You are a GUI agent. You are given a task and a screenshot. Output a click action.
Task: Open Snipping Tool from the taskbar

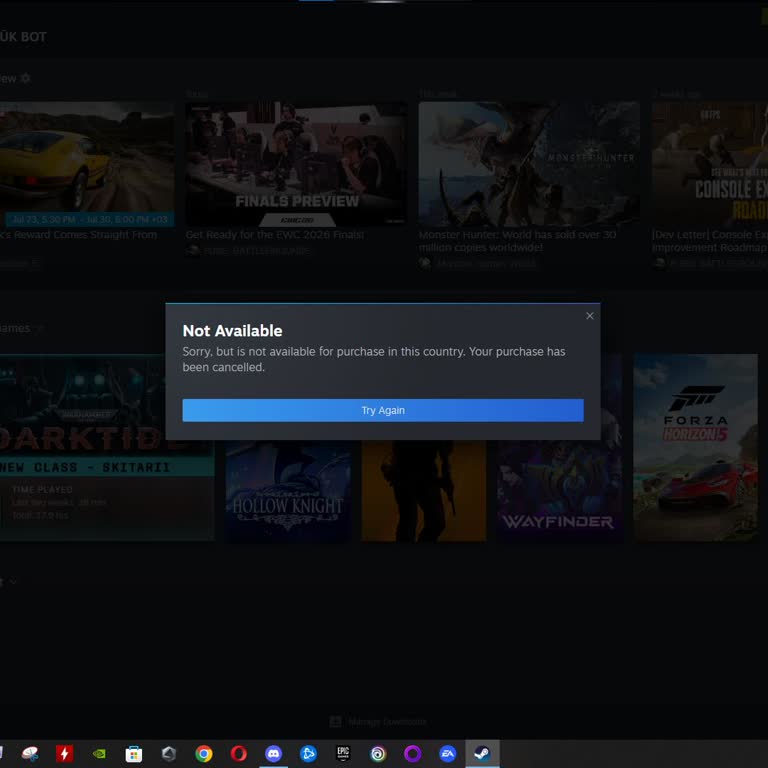(30, 753)
